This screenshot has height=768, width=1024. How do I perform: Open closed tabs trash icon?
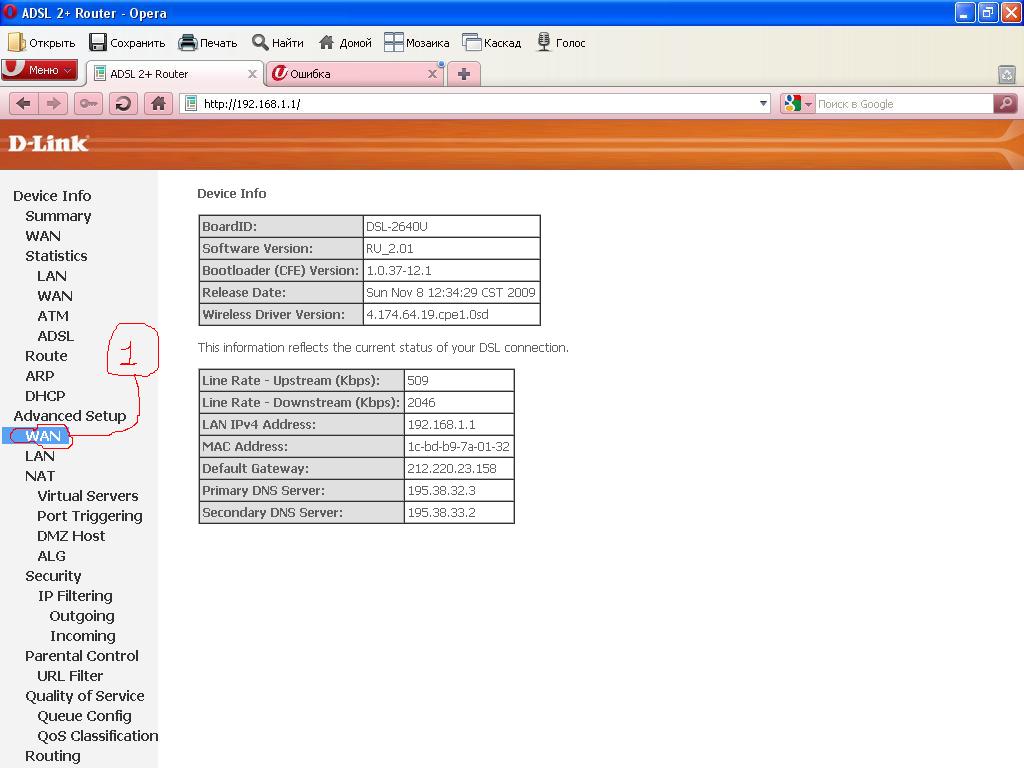point(1006,74)
